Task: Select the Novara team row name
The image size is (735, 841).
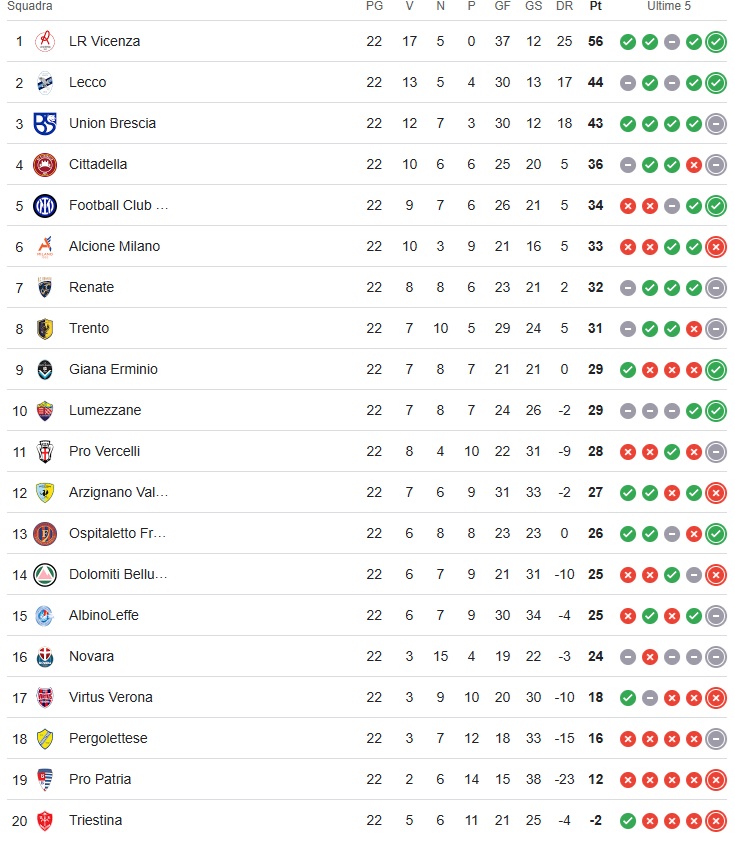Action: (91, 657)
